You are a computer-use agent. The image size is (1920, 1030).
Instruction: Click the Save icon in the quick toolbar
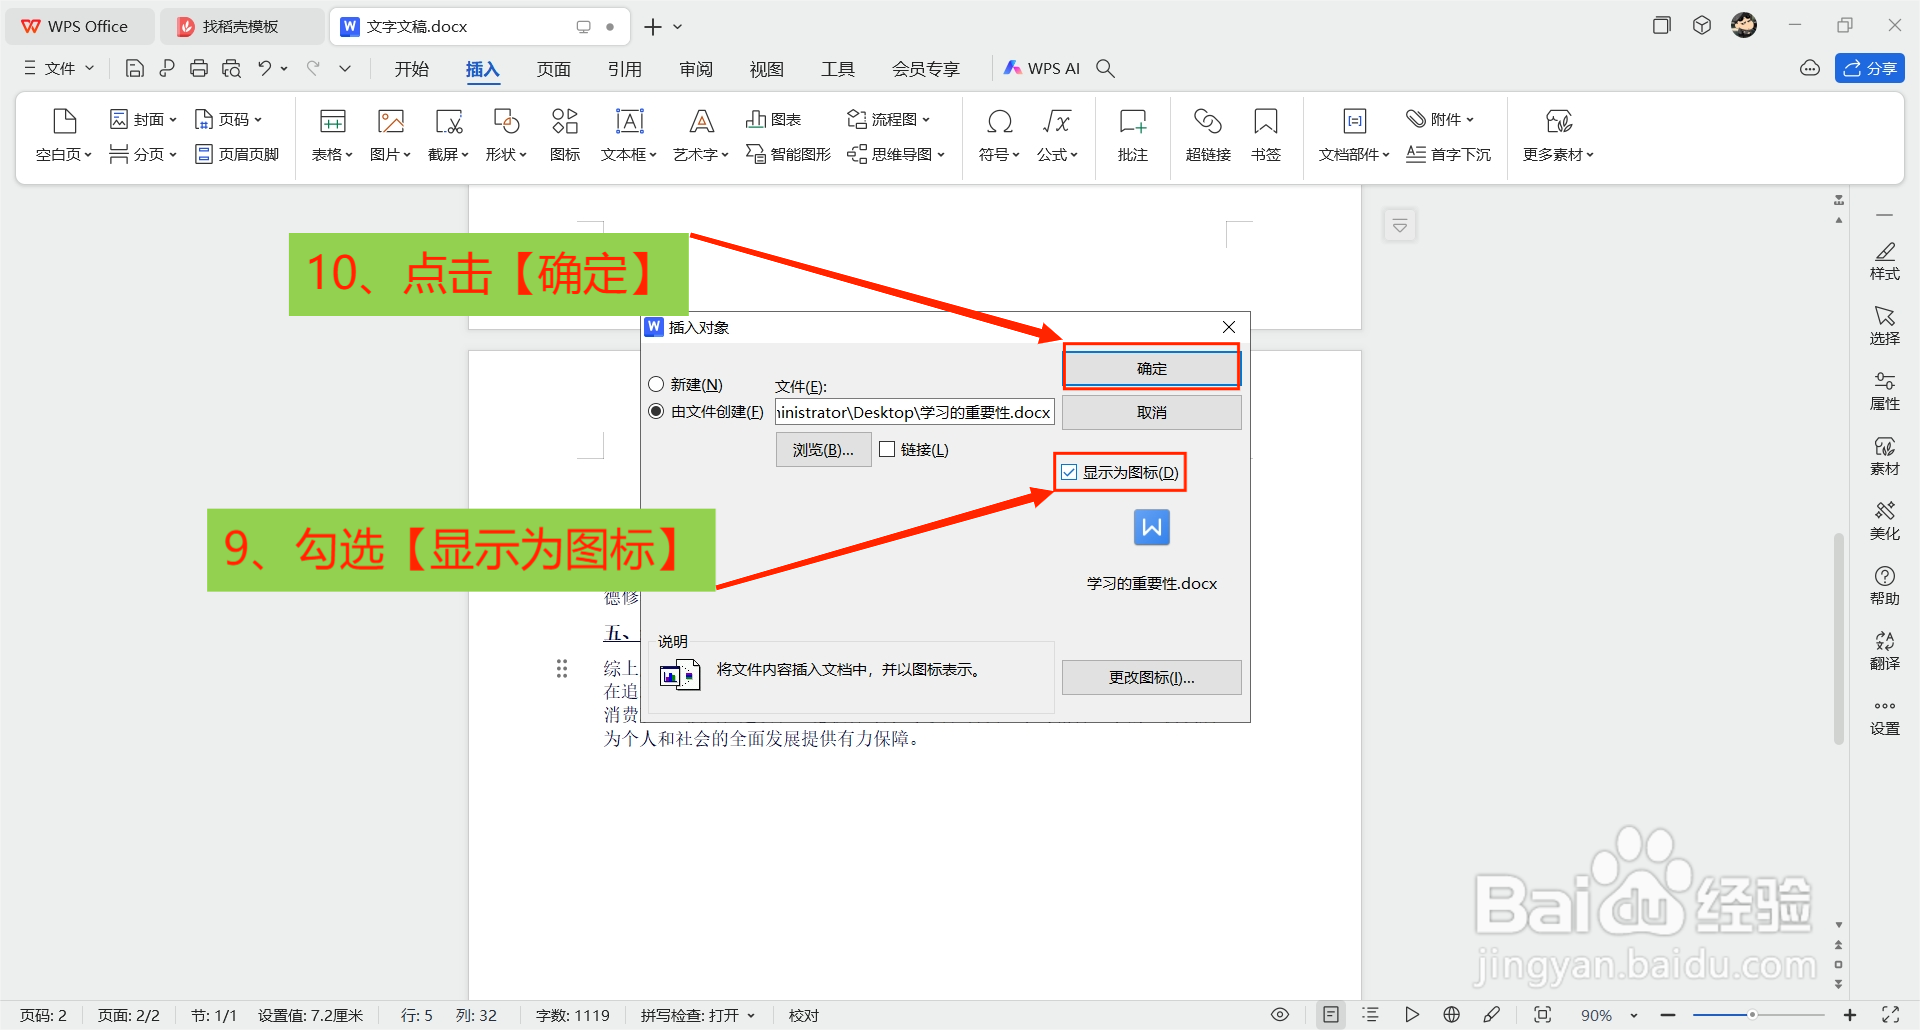134,68
